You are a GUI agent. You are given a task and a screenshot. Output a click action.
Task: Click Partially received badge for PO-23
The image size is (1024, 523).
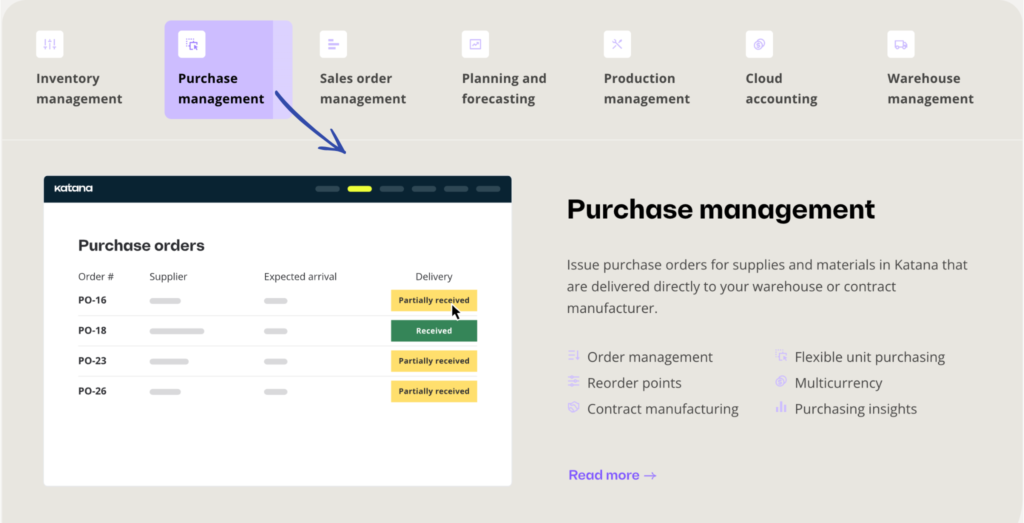pos(434,361)
